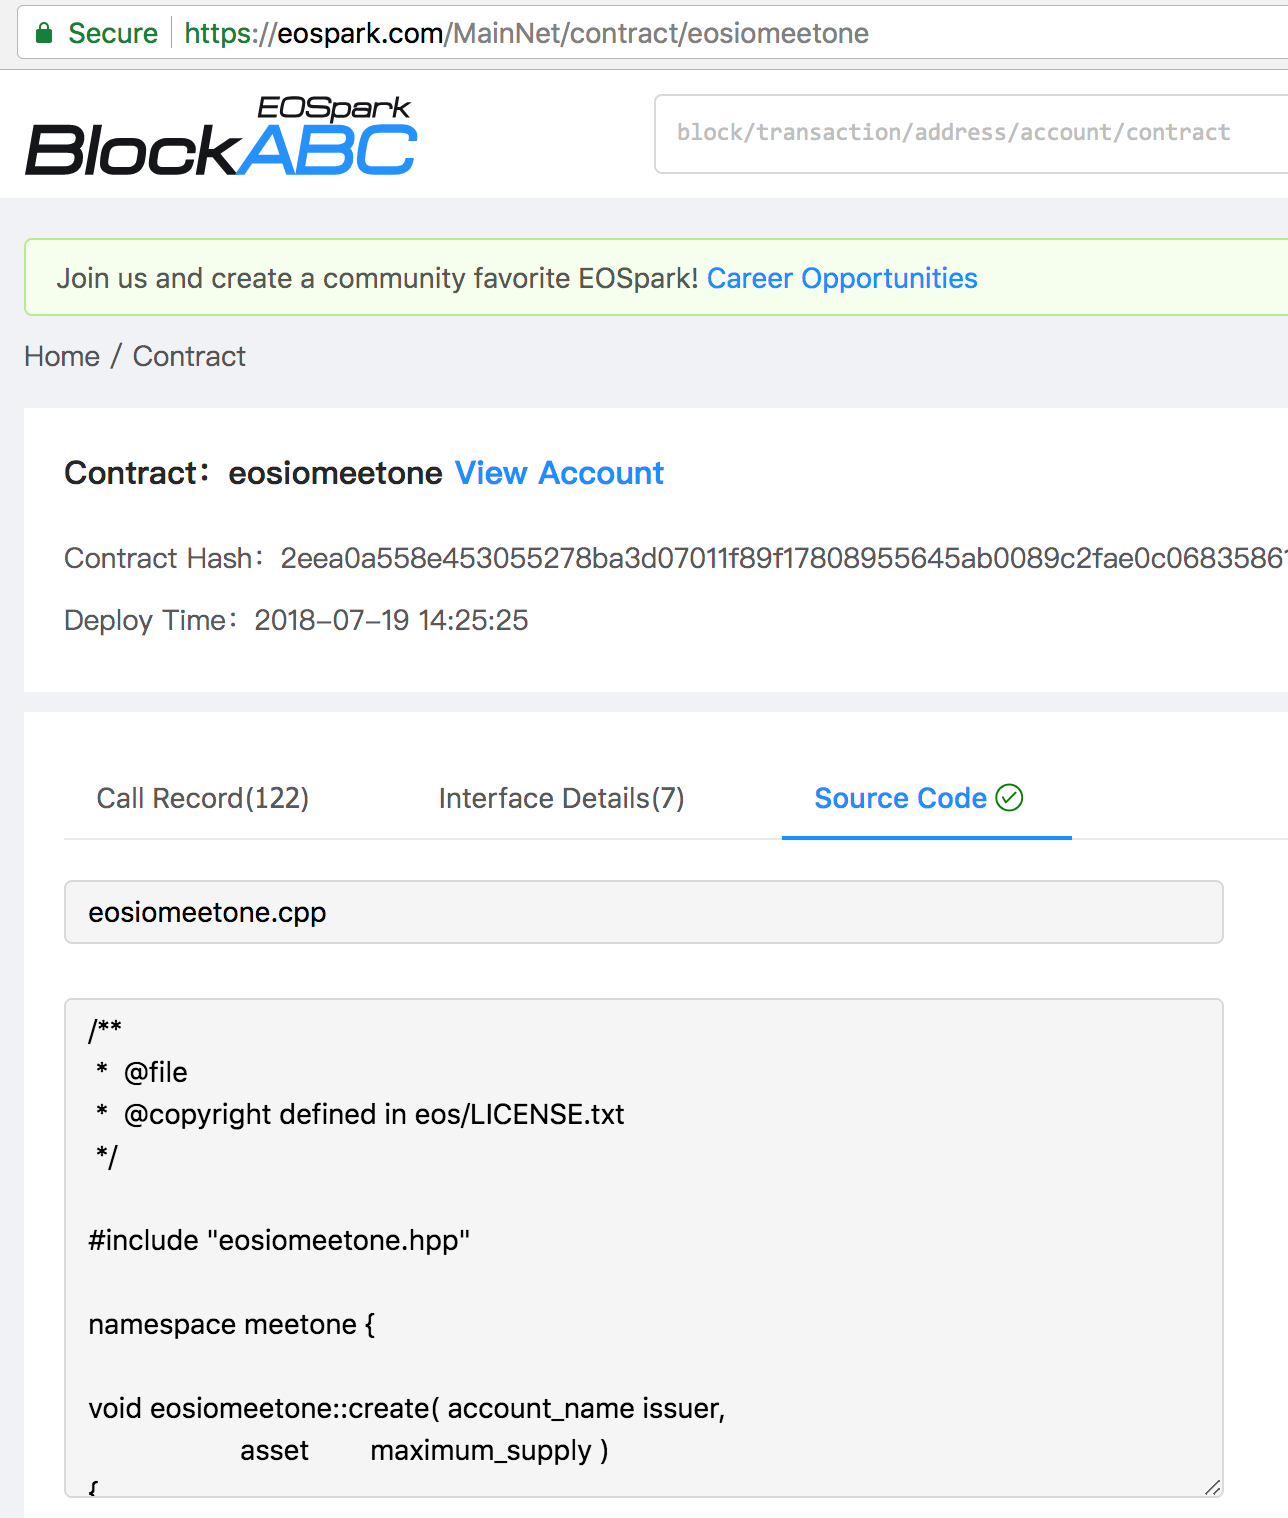Open the Career Opportunities link

842,278
